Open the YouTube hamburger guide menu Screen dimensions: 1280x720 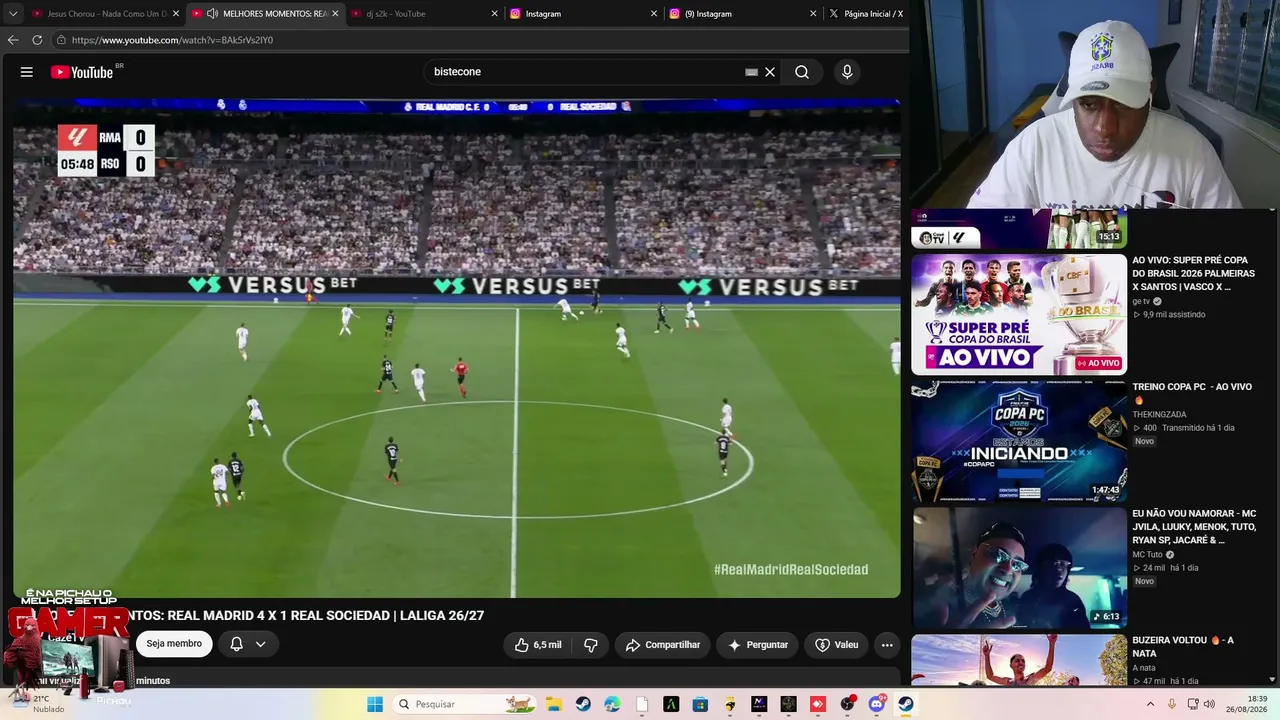click(x=27, y=72)
